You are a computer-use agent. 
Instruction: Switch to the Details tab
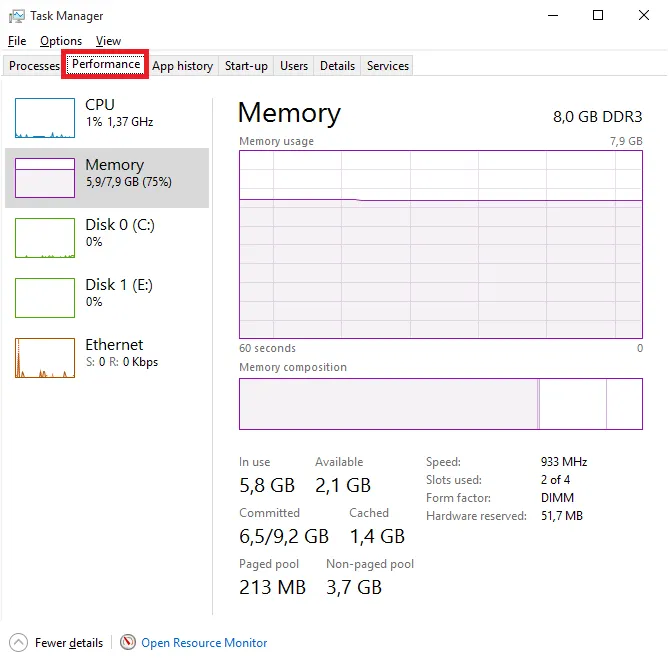click(337, 66)
